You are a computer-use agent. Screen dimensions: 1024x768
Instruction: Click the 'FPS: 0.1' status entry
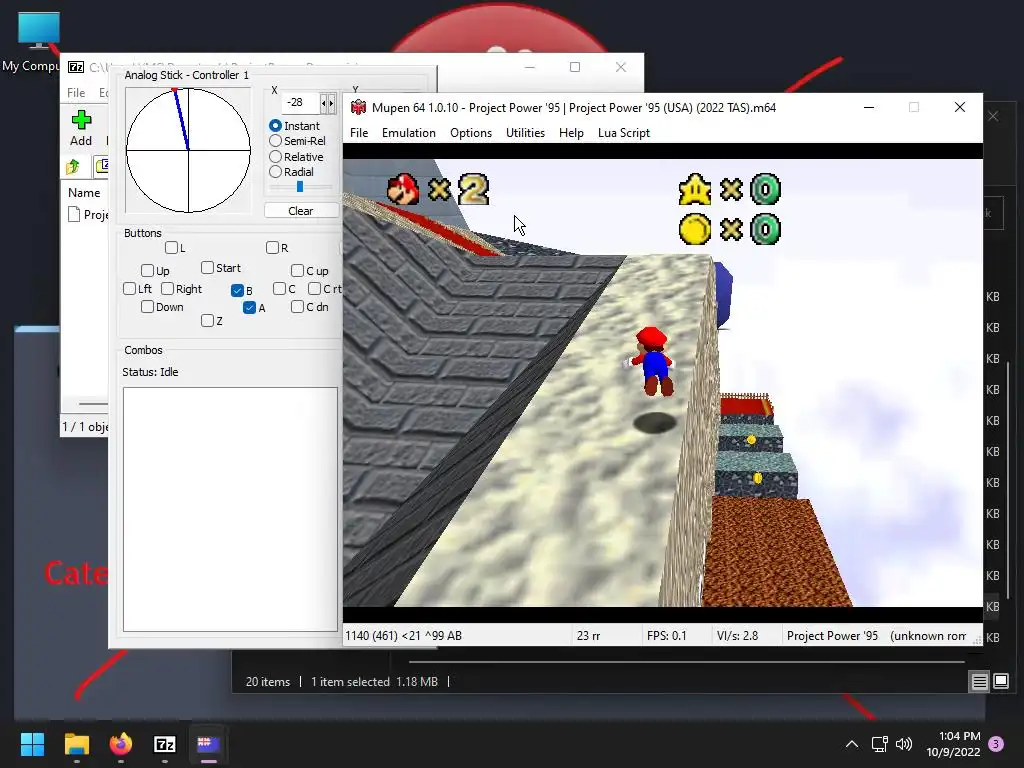click(667, 635)
